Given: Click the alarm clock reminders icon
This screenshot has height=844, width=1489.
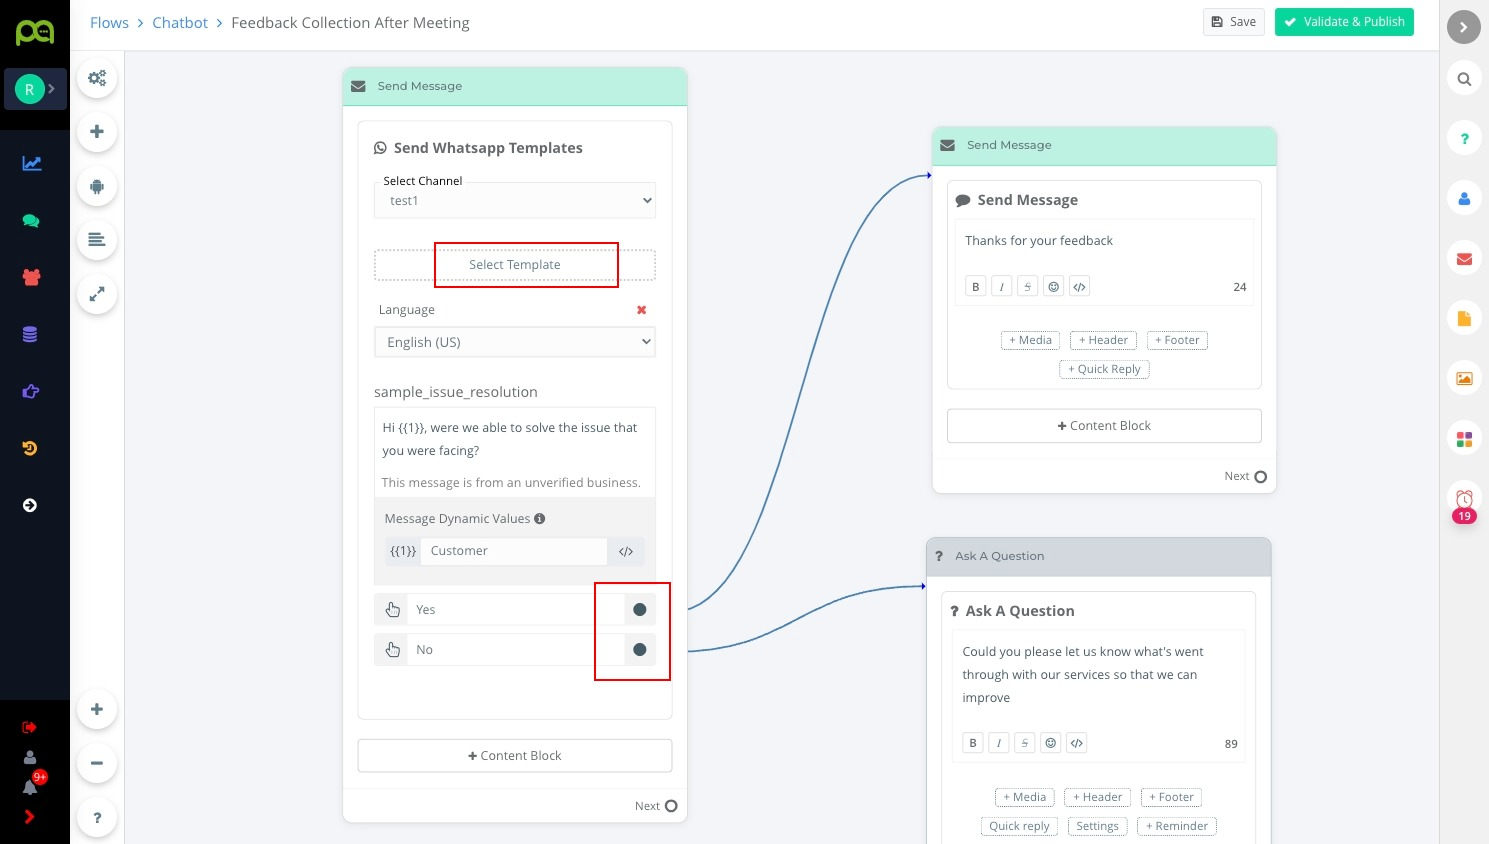Looking at the screenshot, I should (1464, 498).
